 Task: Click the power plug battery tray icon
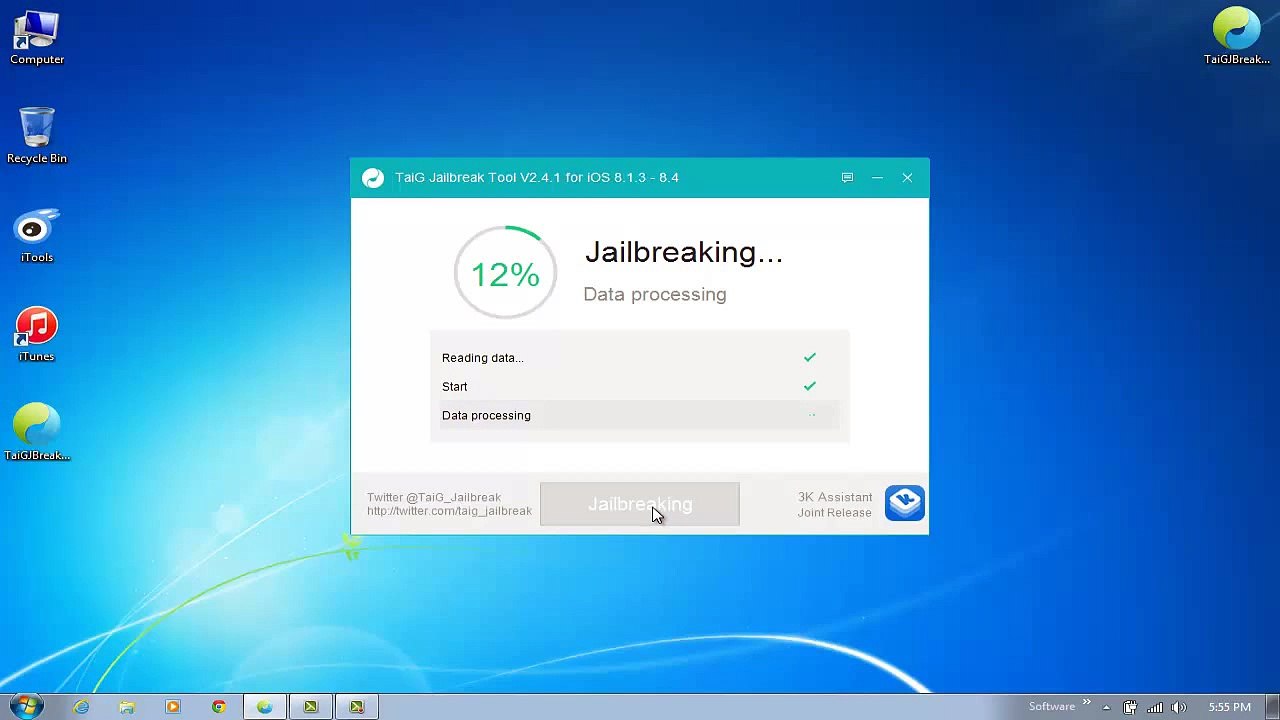[1130, 707]
